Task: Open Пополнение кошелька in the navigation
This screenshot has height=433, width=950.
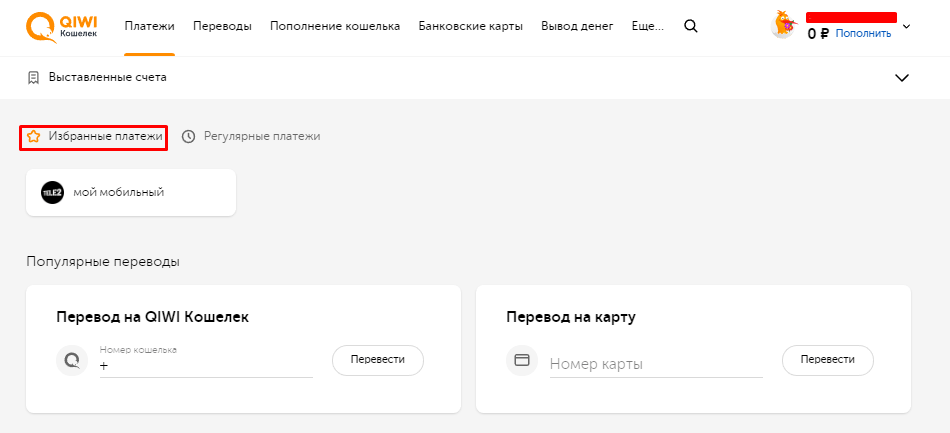Action: pos(335,26)
